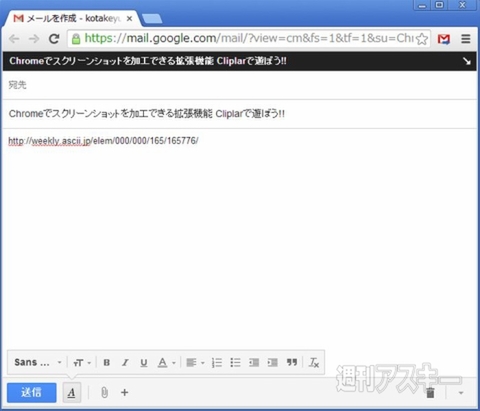Maximize the Chrome window
This screenshot has width=480, height=411.
pos(440,5)
